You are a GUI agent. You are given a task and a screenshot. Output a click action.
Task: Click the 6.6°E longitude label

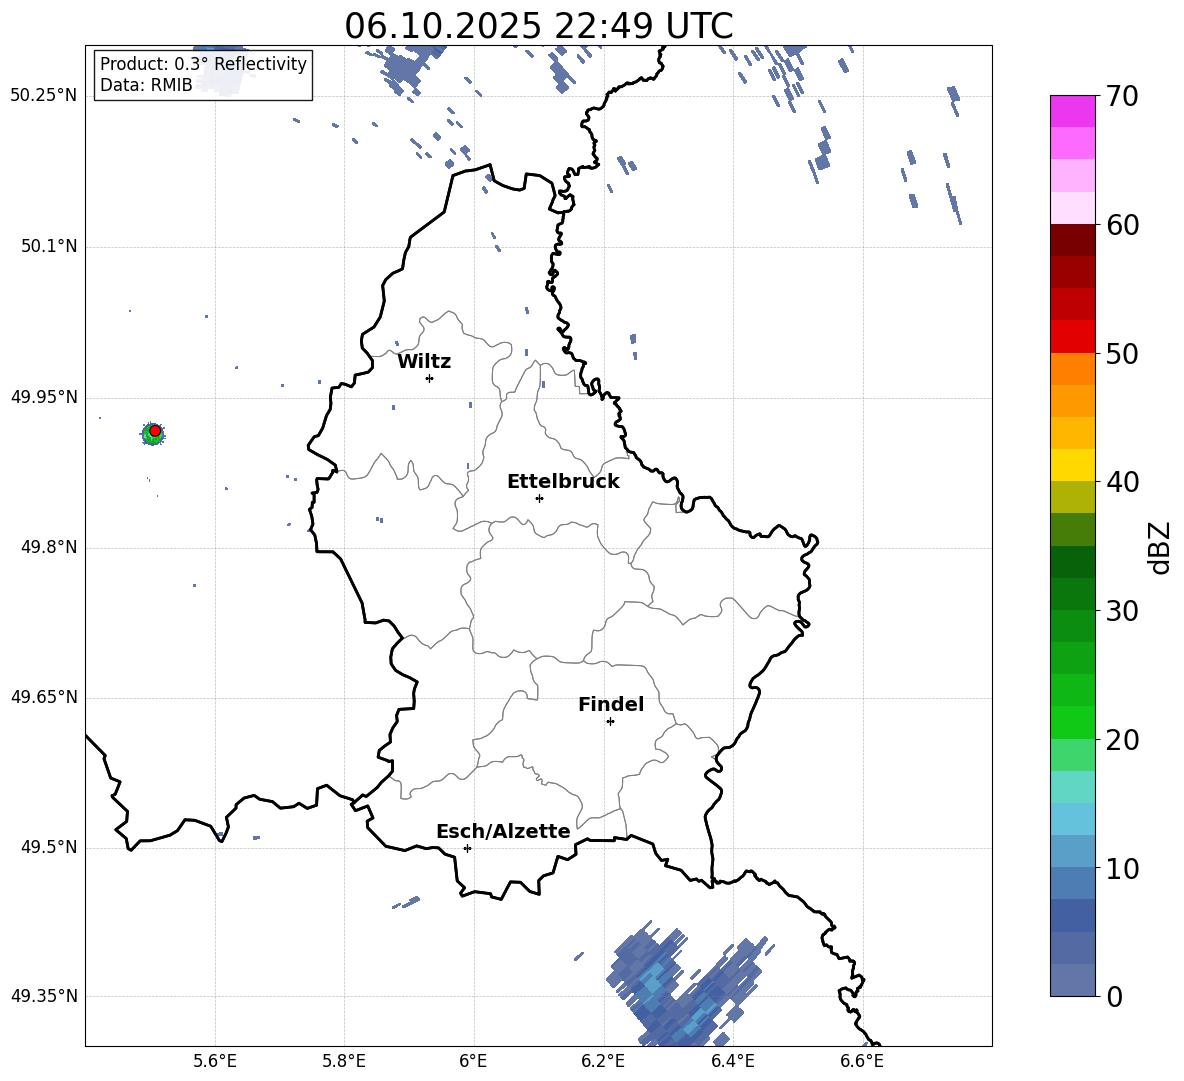[x=862, y=1061]
